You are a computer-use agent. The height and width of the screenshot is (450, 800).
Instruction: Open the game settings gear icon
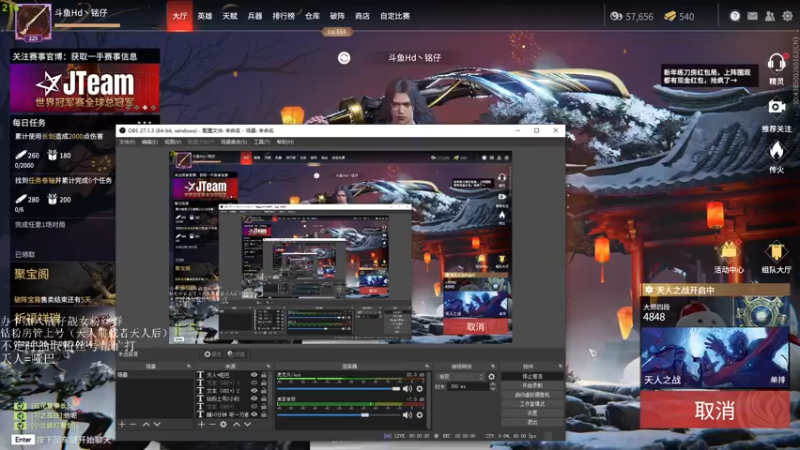[x=787, y=16]
